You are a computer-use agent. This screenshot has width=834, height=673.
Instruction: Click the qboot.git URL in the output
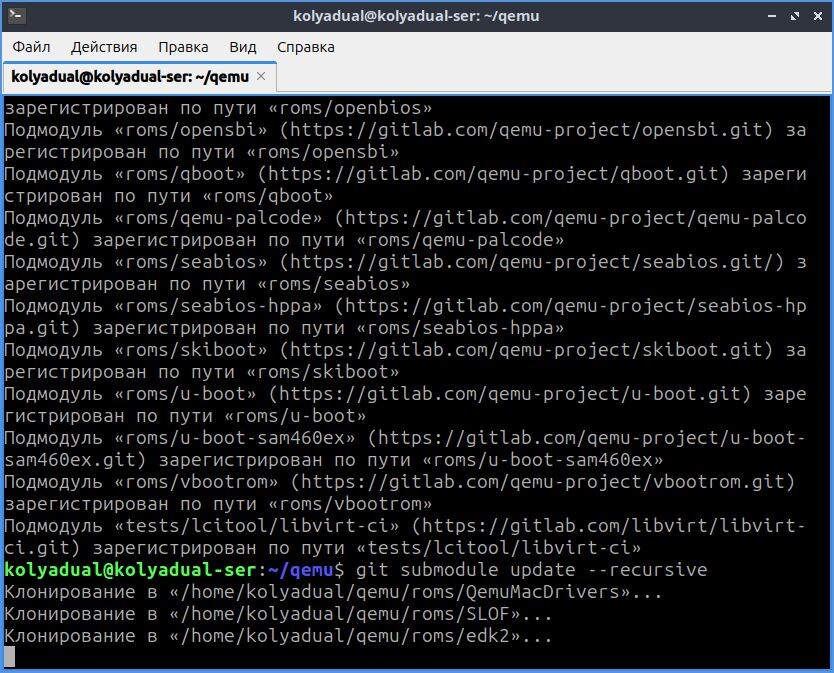[493, 174]
